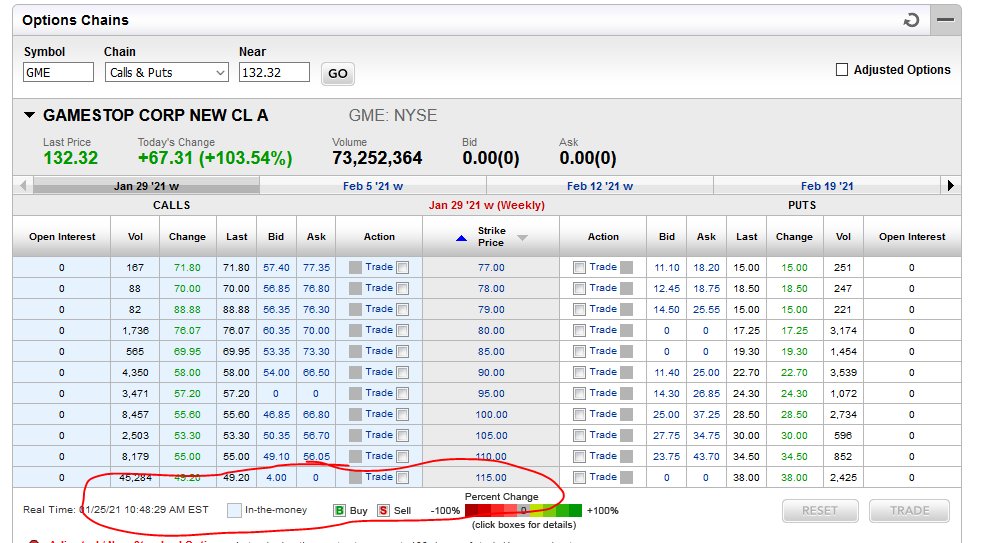Check the call checkbox for strike 105.00
1001x543 pixels.
tap(403, 436)
